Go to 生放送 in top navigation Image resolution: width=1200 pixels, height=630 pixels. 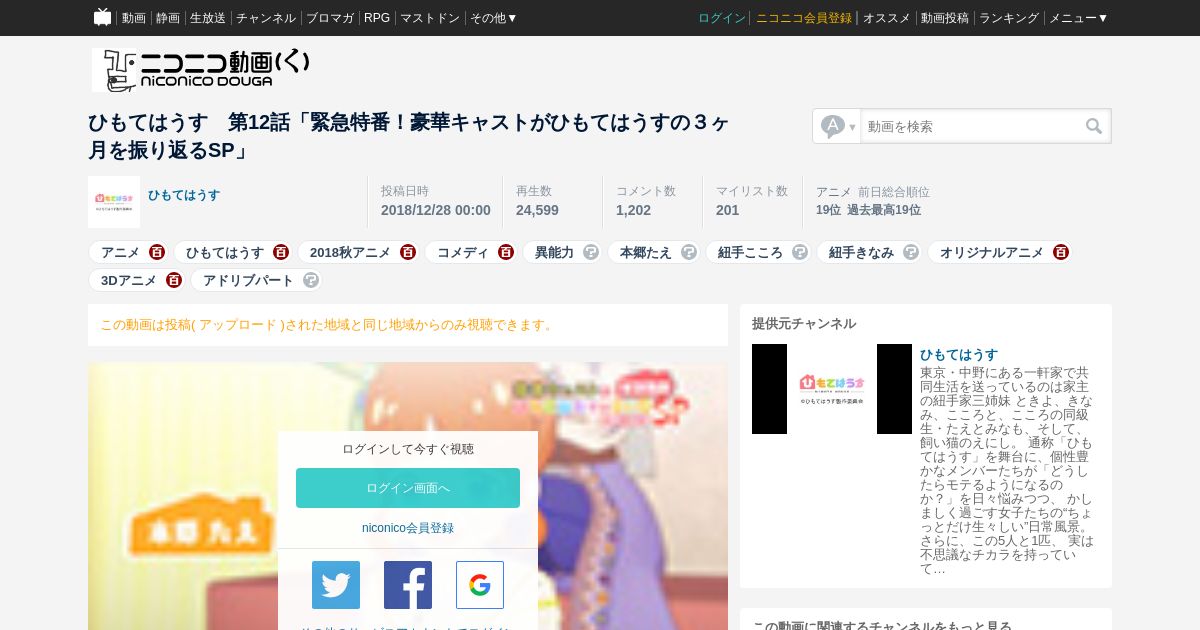208,18
